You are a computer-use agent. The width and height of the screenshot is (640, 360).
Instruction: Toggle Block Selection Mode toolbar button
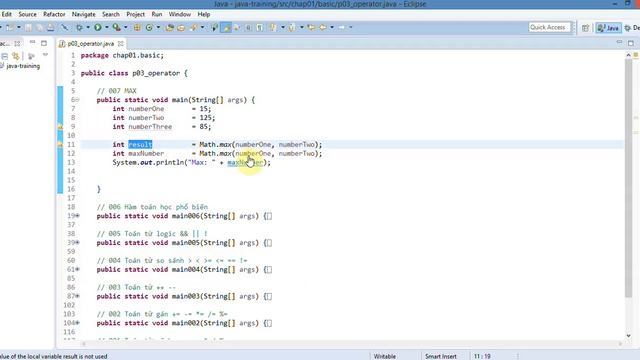[x=248, y=27]
